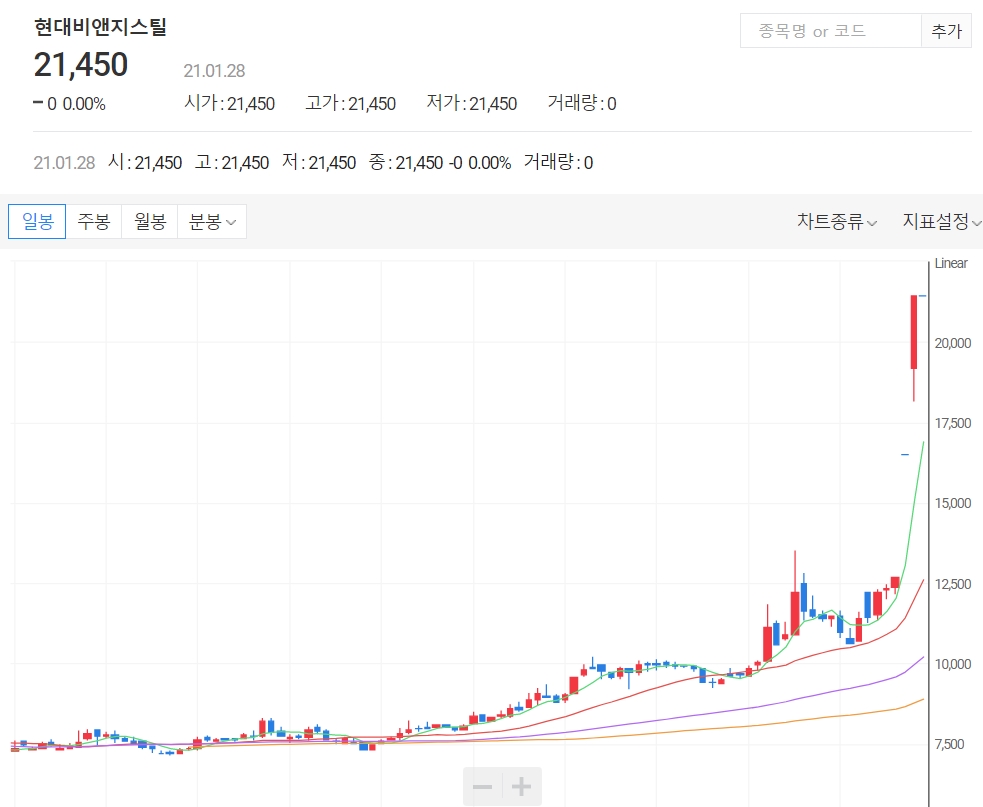The width and height of the screenshot is (983, 807).
Task: Open the 분봉 minute chart dropdown
Action: coord(212,221)
